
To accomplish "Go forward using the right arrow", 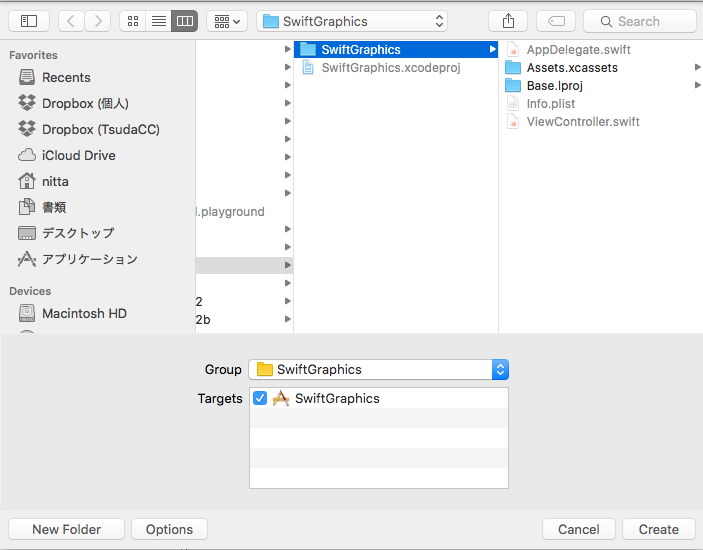I will pos(98,21).
